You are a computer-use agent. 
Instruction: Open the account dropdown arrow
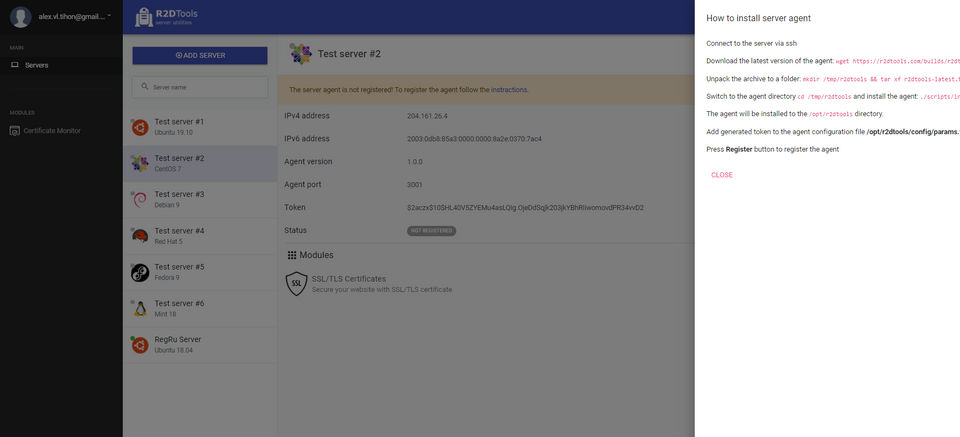(108, 17)
